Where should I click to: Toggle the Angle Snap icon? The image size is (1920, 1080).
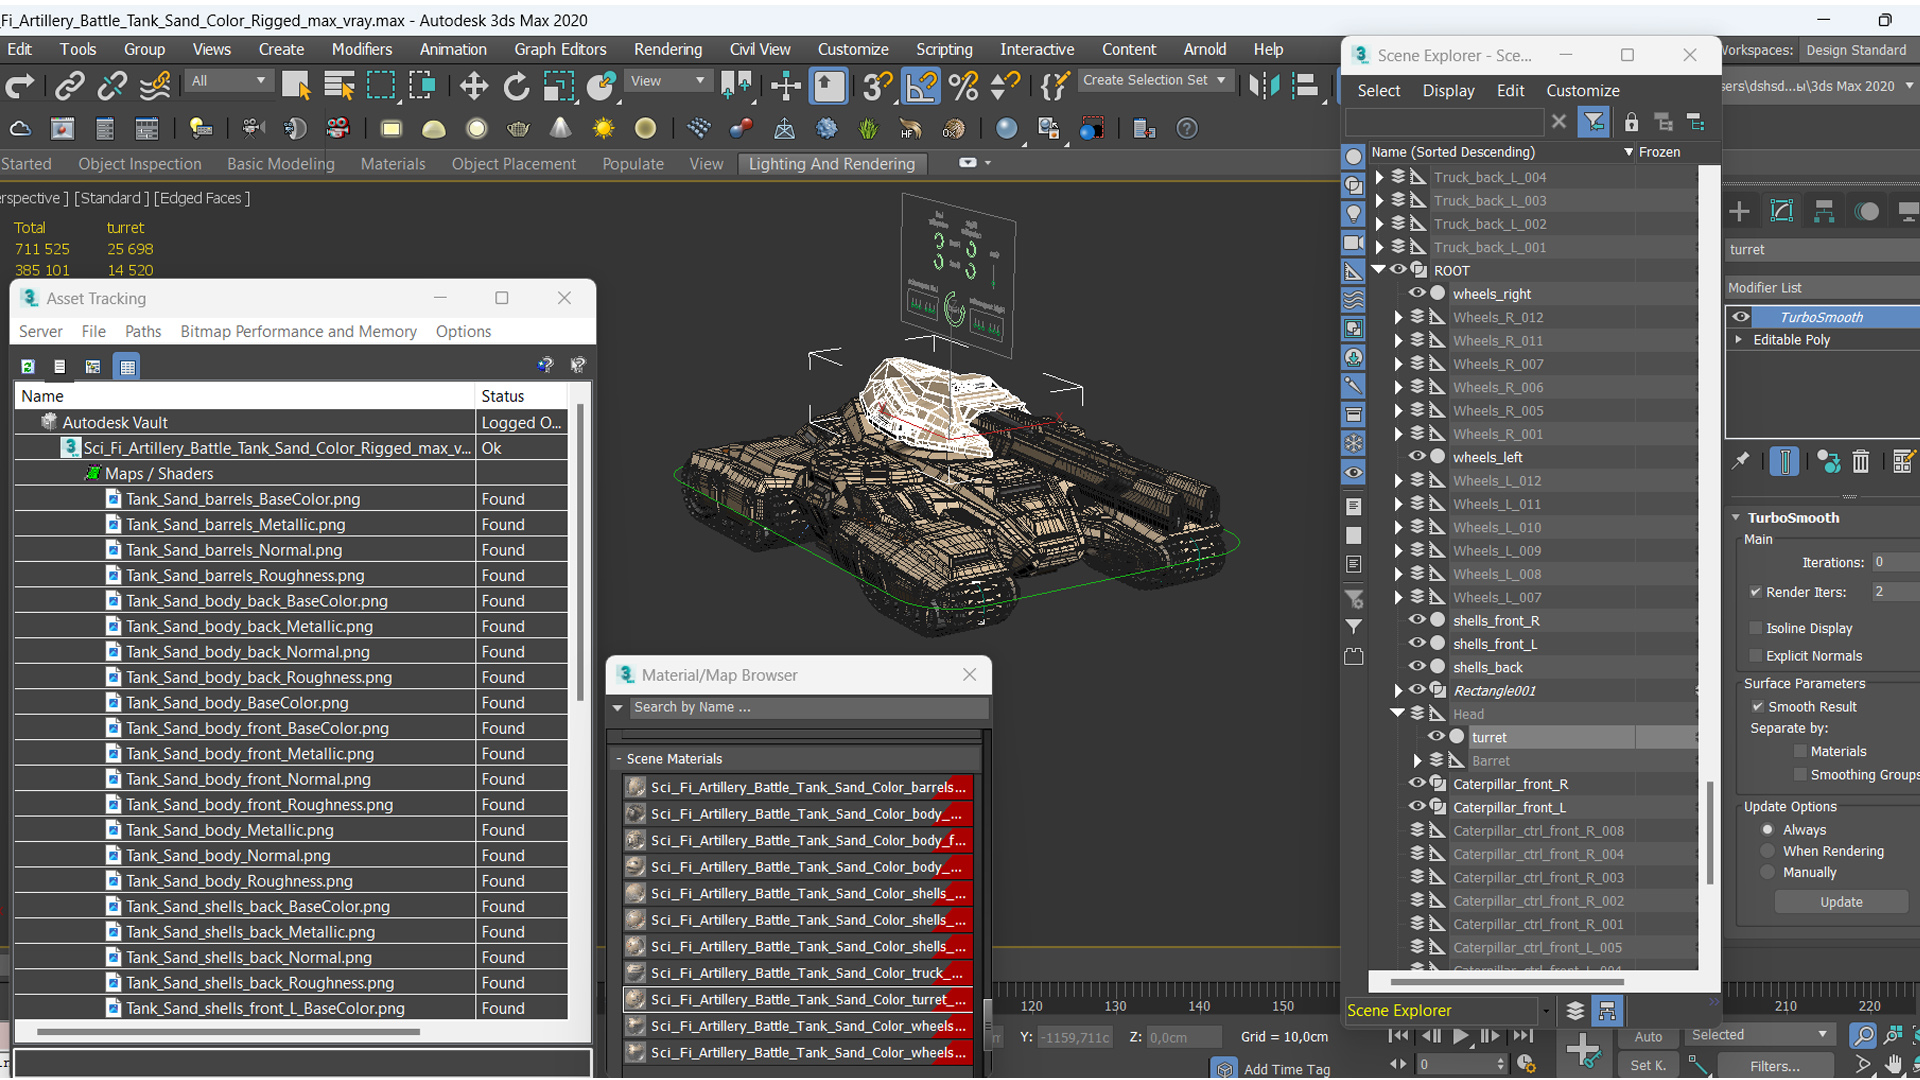(921, 86)
